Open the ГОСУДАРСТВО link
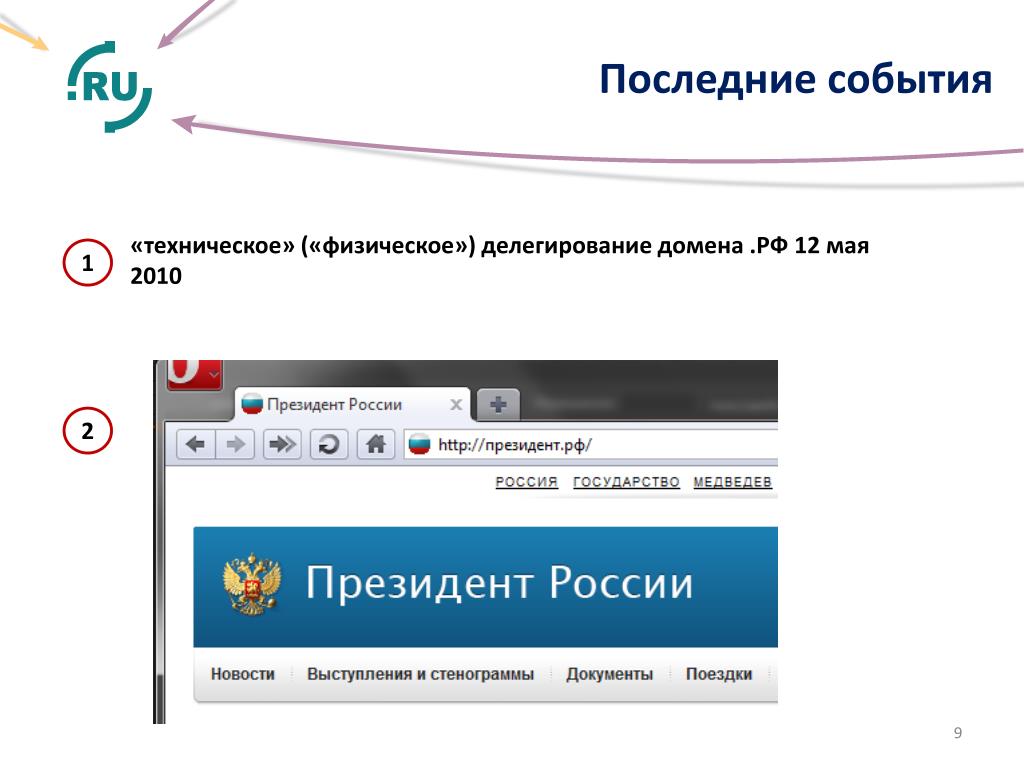The height and width of the screenshot is (768, 1024). coord(626,482)
